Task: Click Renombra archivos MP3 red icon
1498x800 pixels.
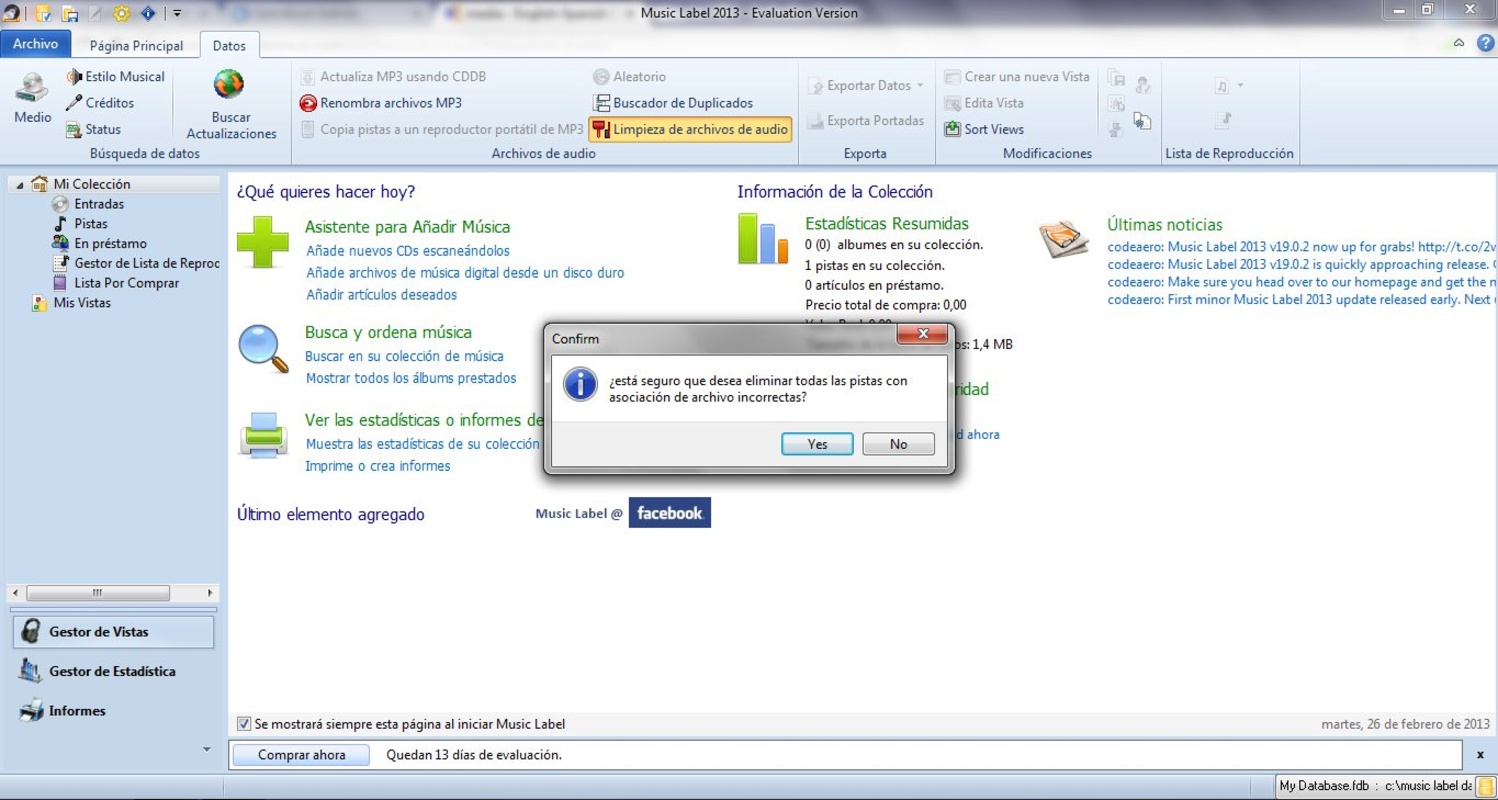Action: [x=308, y=103]
